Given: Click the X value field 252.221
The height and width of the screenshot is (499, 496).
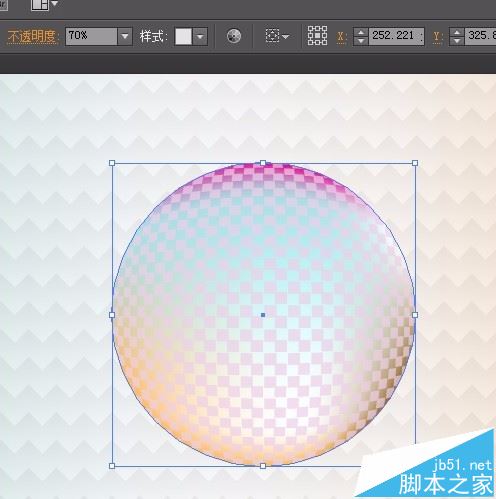Looking at the screenshot, I should tap(396, 36).
